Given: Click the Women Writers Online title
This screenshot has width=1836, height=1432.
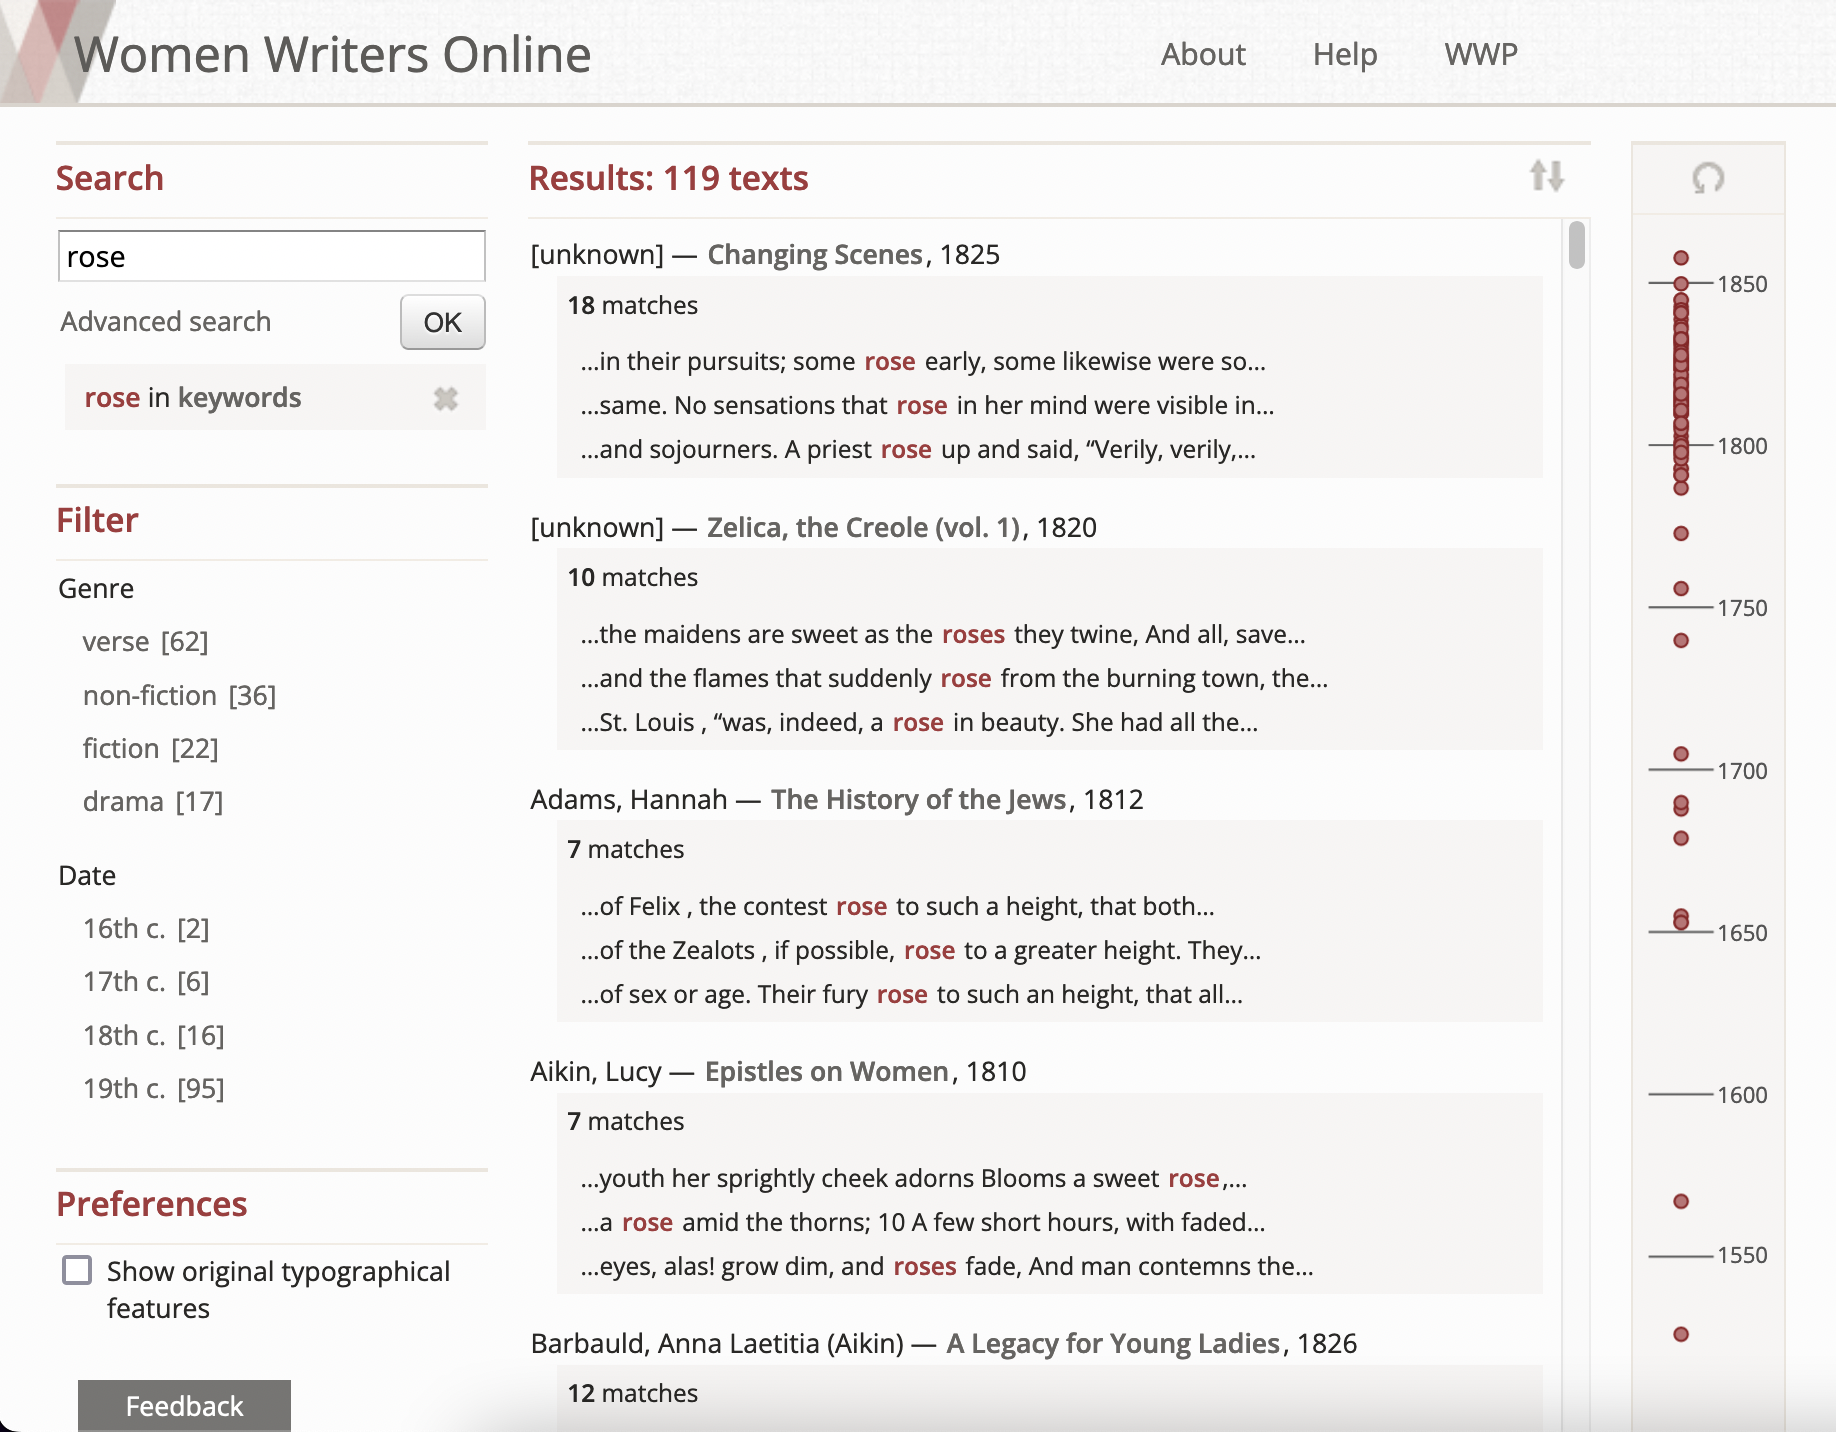Looking at the screenshot, I should point(333,54).
